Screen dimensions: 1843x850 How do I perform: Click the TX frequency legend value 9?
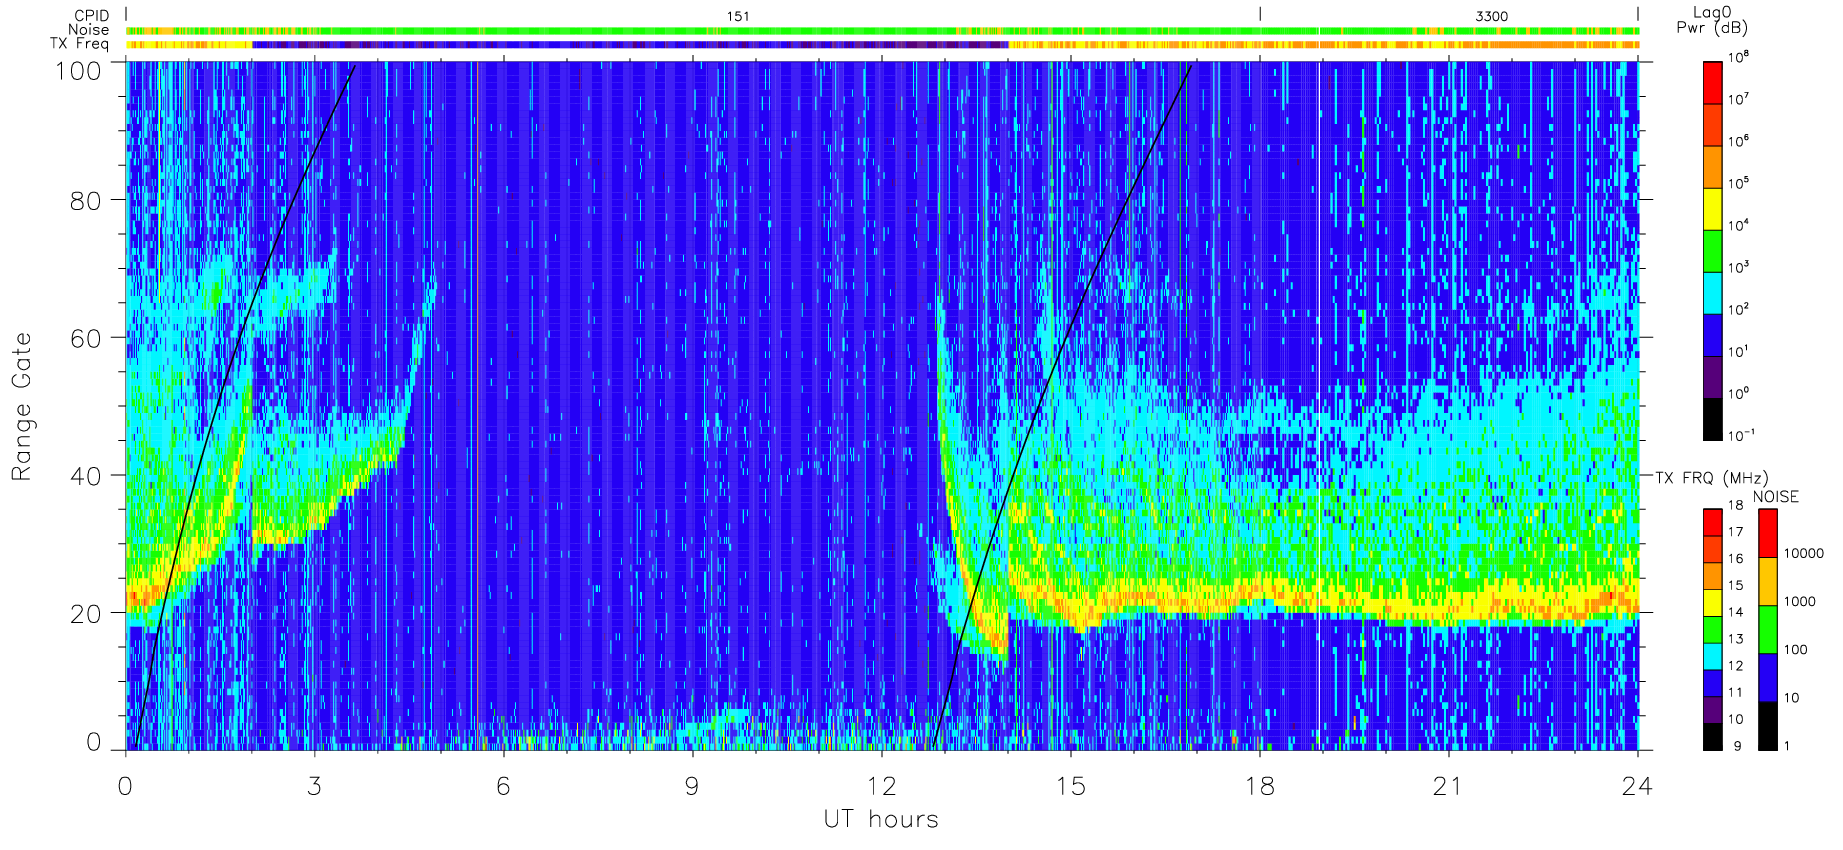coord(1737,746)
